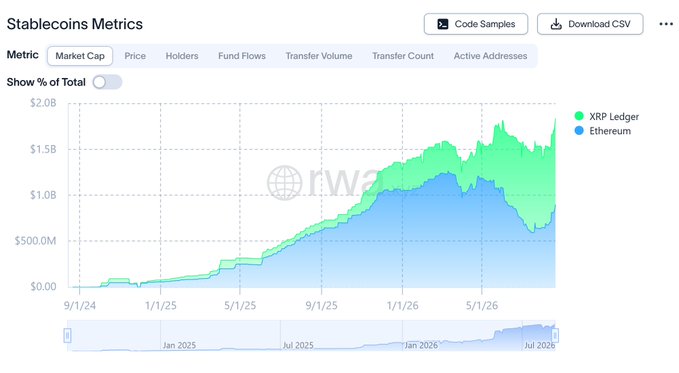Click the Show % of Total label
The image size is (679, 373).
pyautogui.click(x=46, y=82)
